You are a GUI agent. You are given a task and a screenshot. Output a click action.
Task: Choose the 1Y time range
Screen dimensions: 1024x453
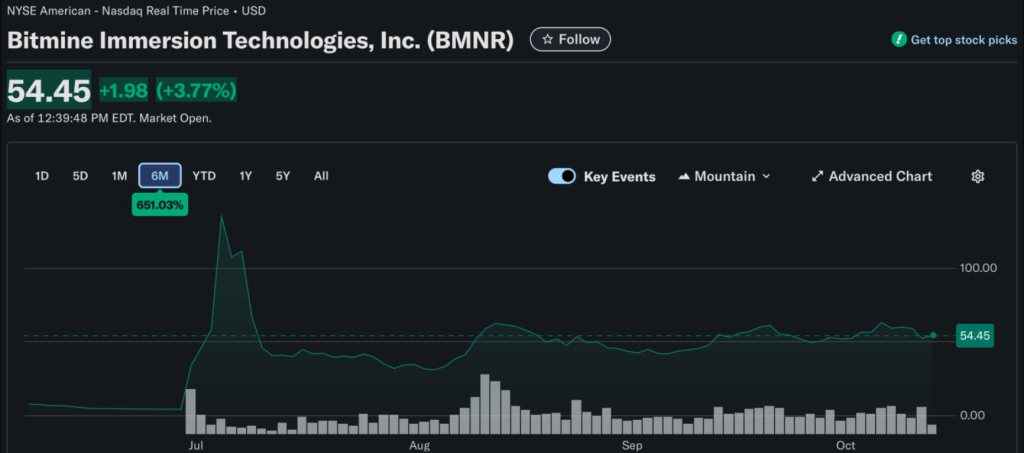(245, 176)
